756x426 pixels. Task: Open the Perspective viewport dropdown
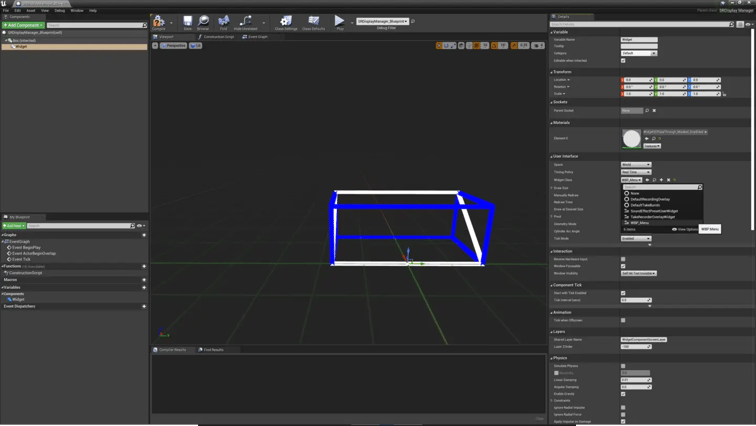tap(174, 45)
